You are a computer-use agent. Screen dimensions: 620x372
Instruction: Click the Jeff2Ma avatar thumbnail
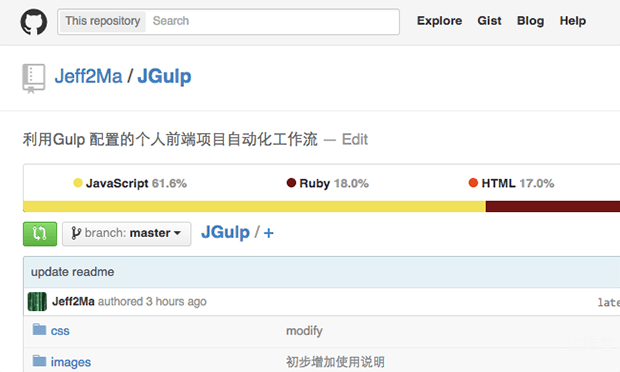click(x=37, y=302)
